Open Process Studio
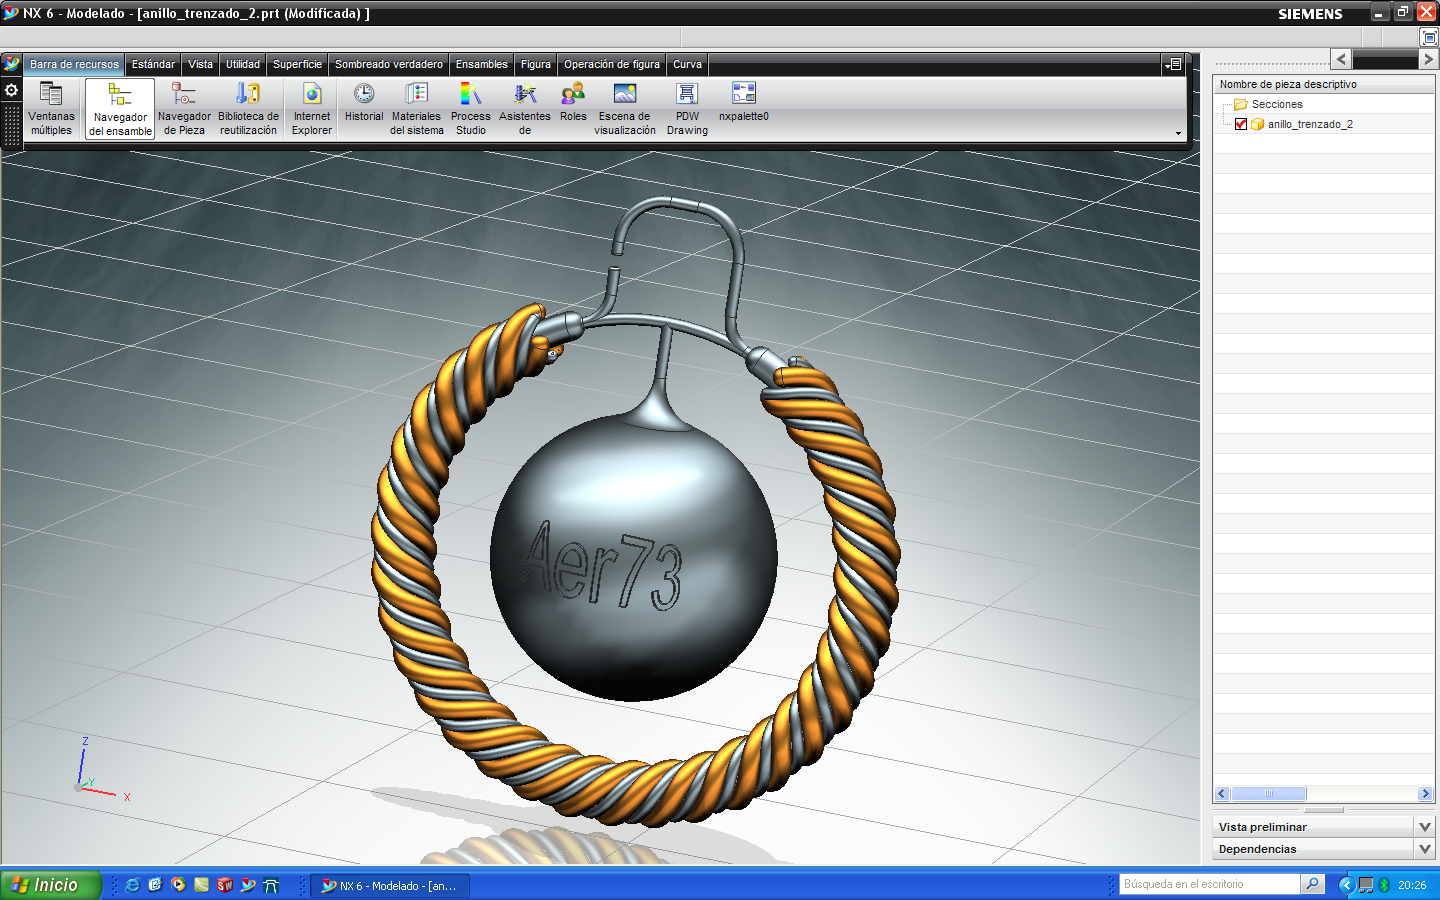 point(471,109)
